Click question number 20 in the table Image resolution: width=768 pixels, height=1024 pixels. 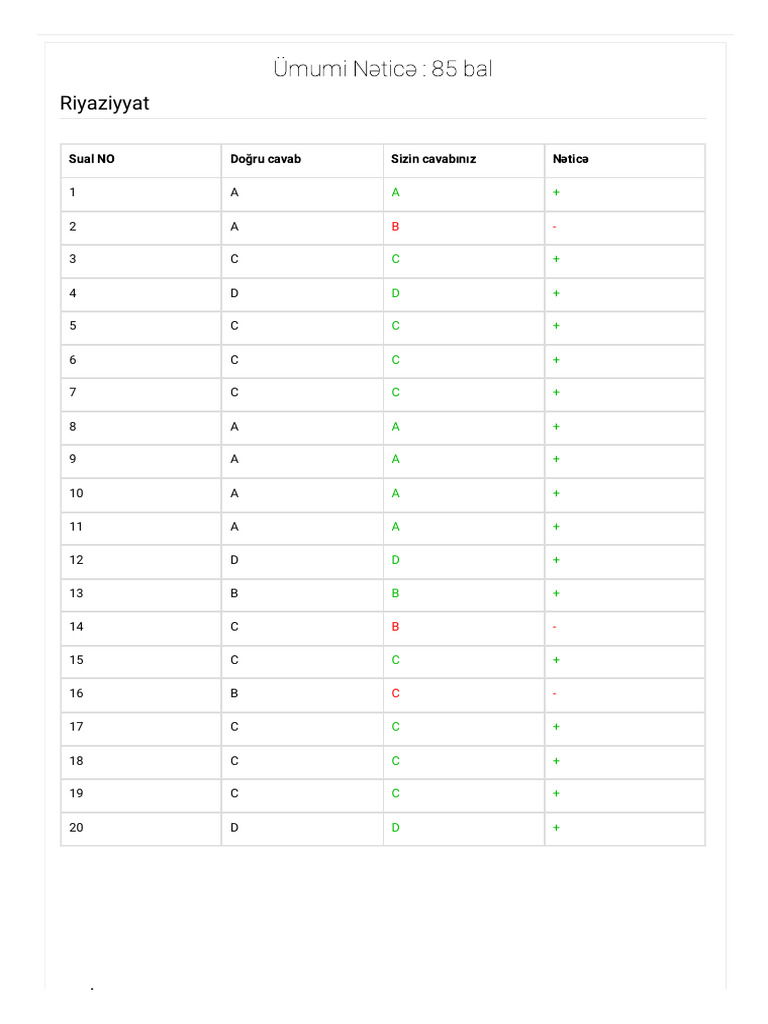pyautogui.click(x=77, y=827)
